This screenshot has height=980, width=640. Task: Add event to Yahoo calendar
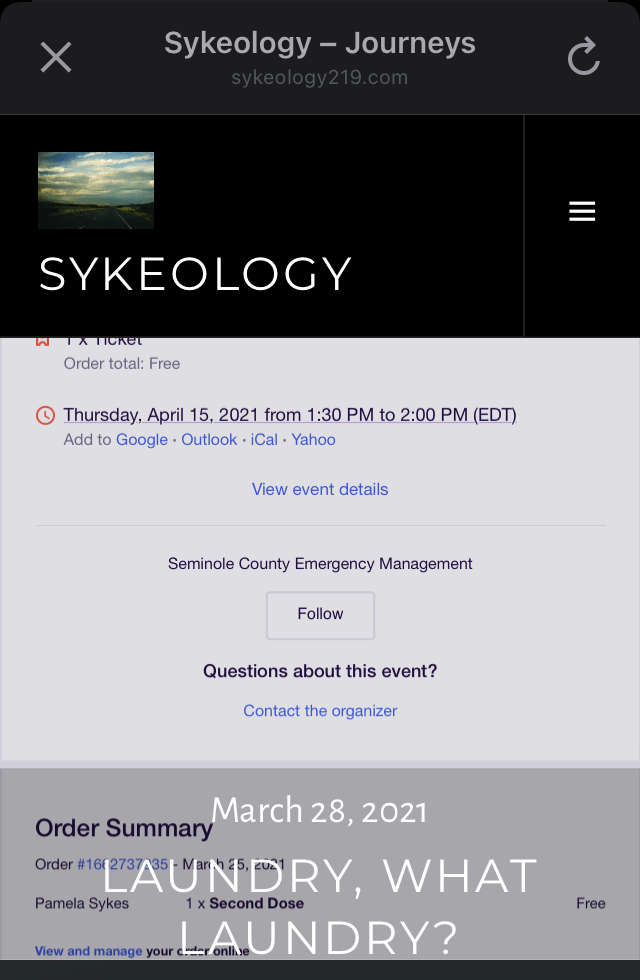click(x=313, y=440)
